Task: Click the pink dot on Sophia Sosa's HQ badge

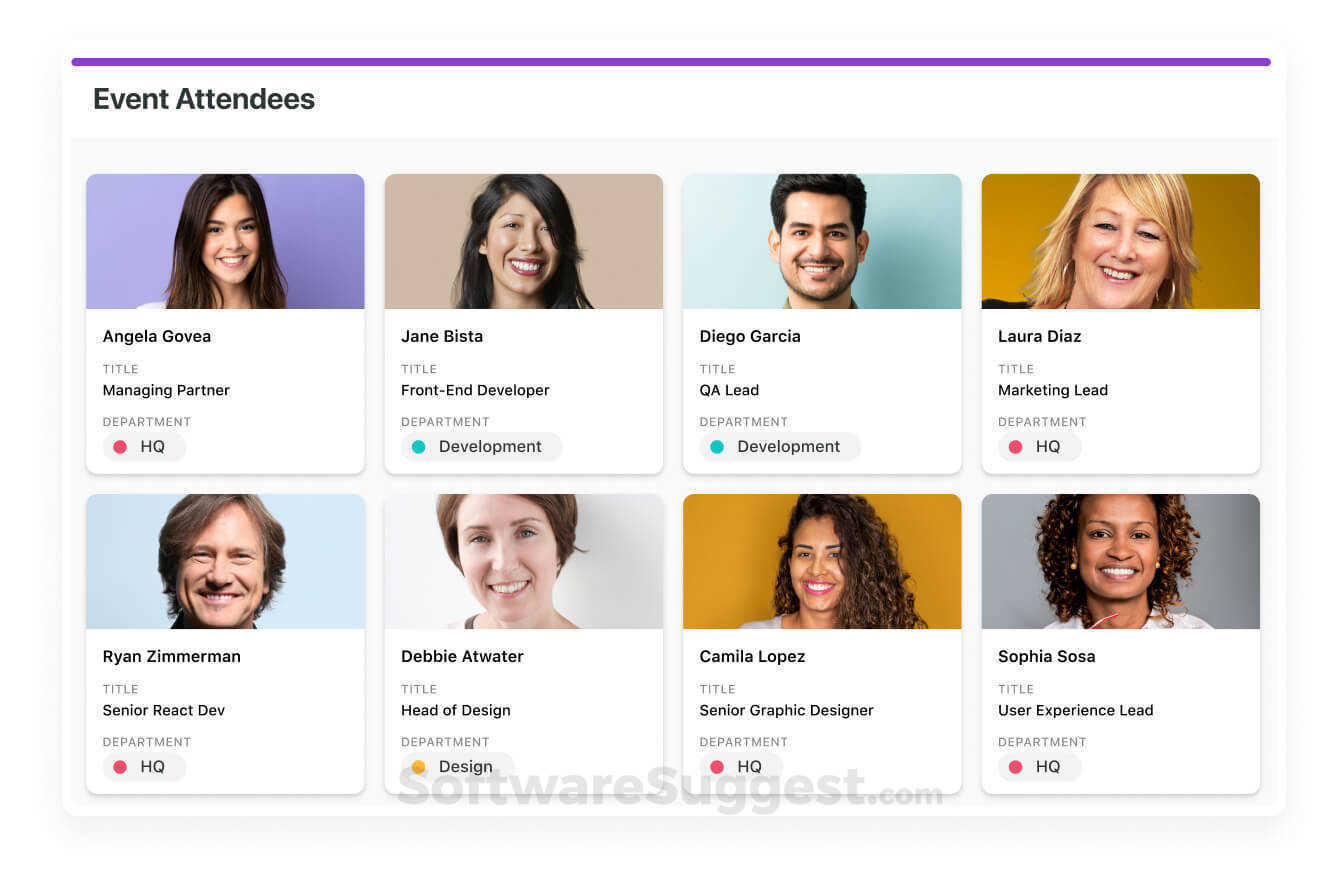Action: [x=1019, y=767]
